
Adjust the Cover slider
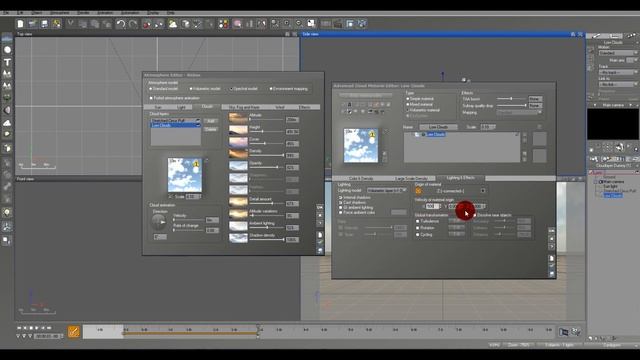coord(266,143)
